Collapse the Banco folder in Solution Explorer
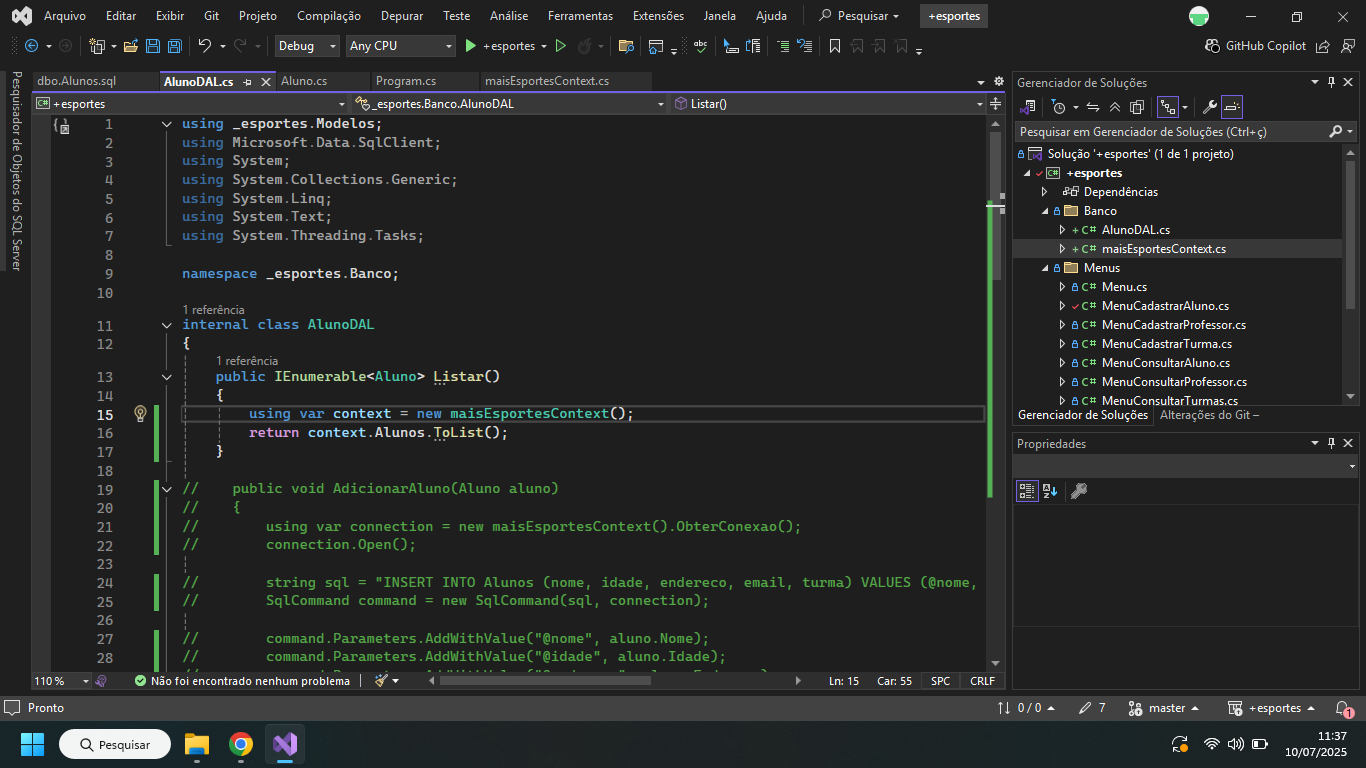This screenshot has width=1366, height=768. click(x=1044, y=211)
